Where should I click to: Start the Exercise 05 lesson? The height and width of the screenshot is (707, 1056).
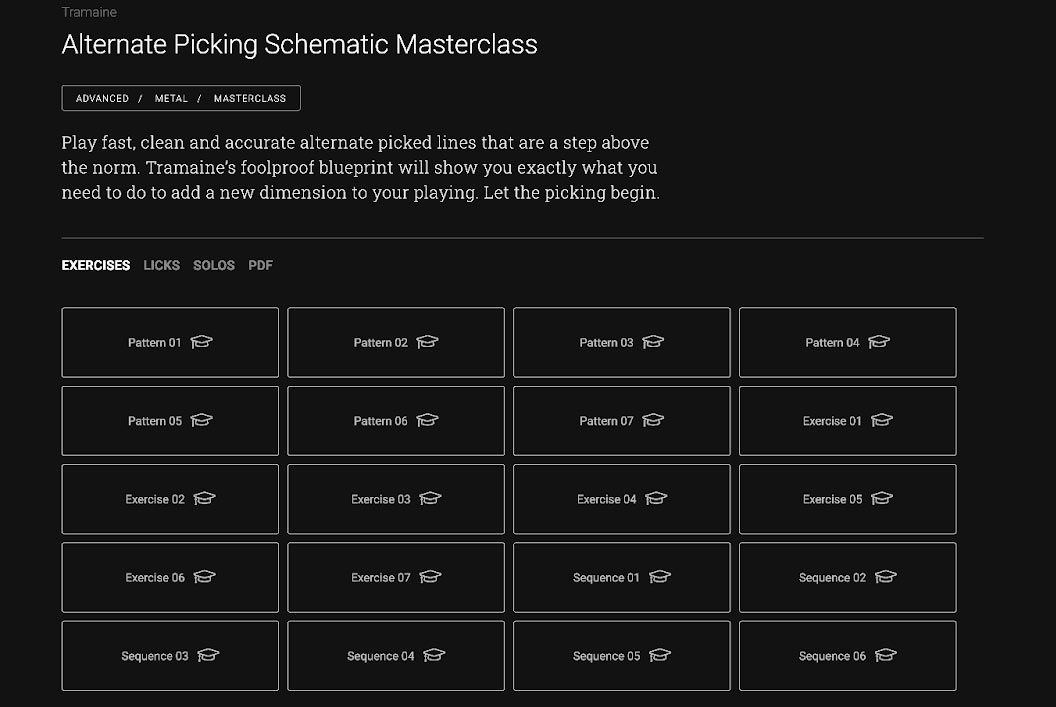(x=847, y=499)
